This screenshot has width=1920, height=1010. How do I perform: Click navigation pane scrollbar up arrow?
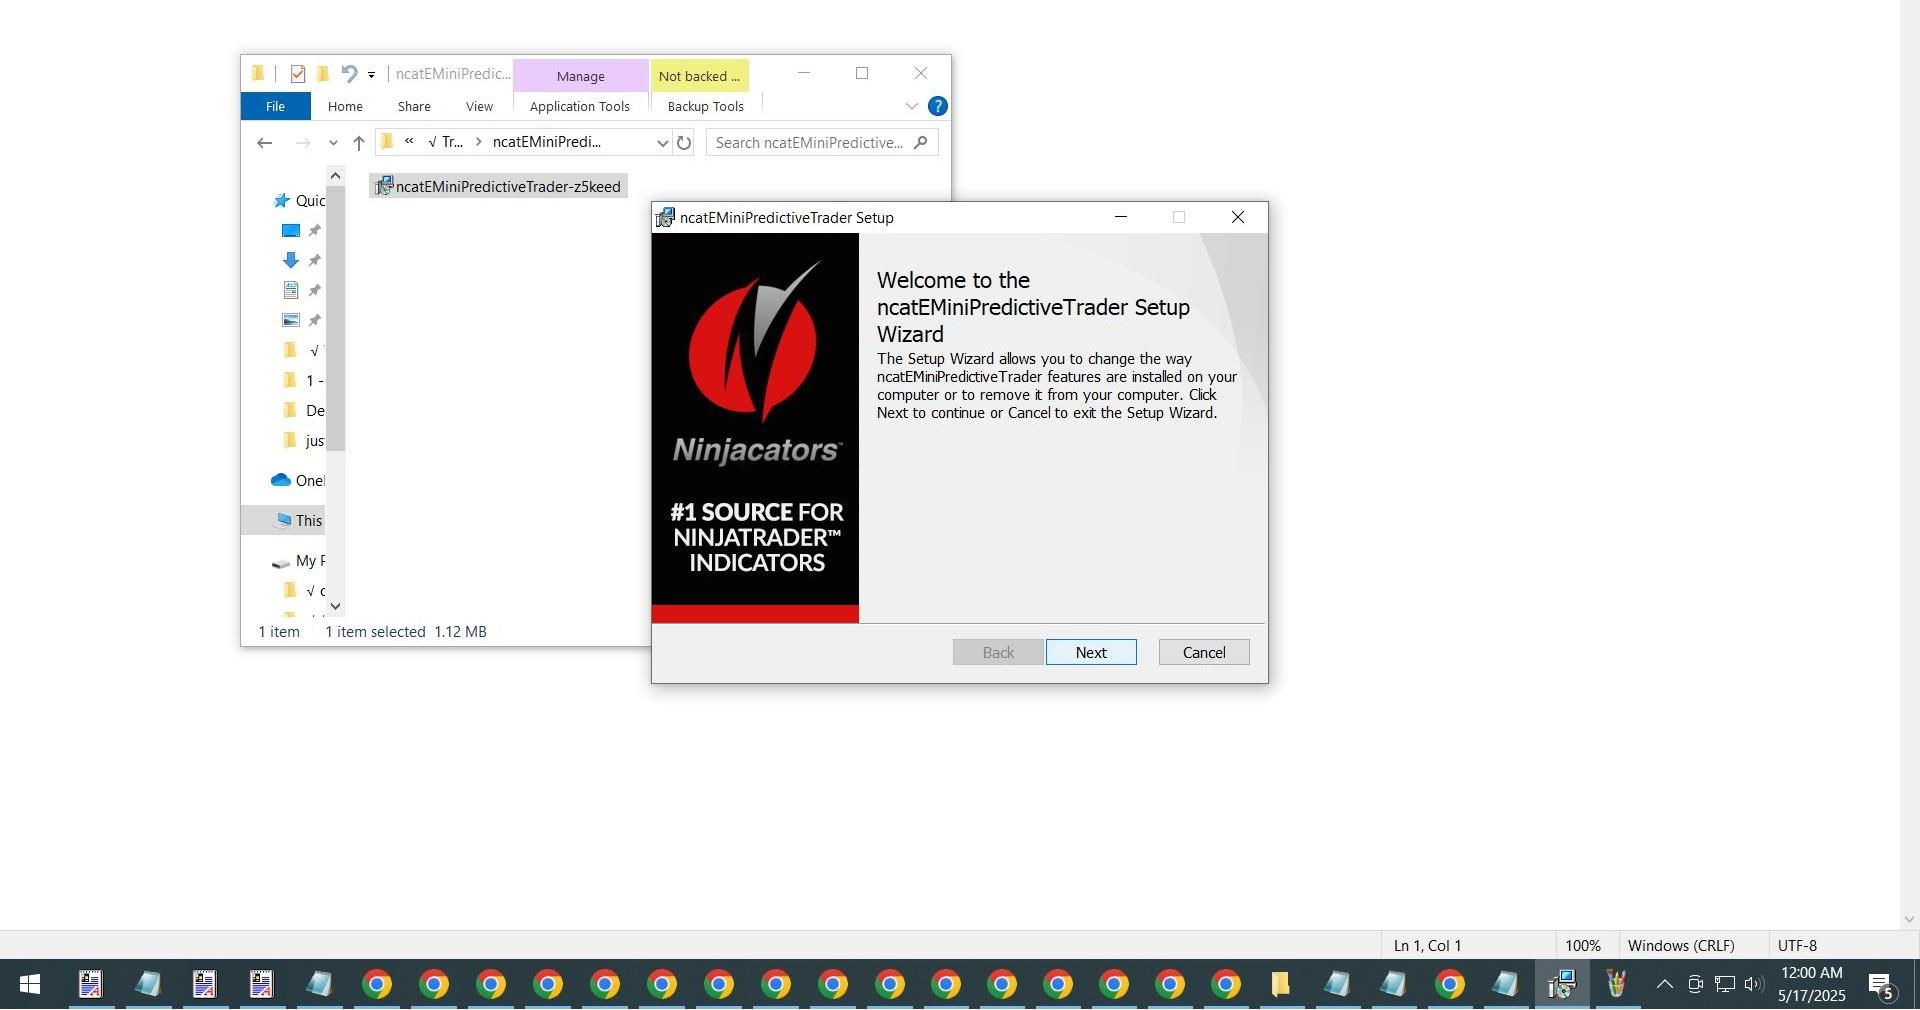(335, 176)
